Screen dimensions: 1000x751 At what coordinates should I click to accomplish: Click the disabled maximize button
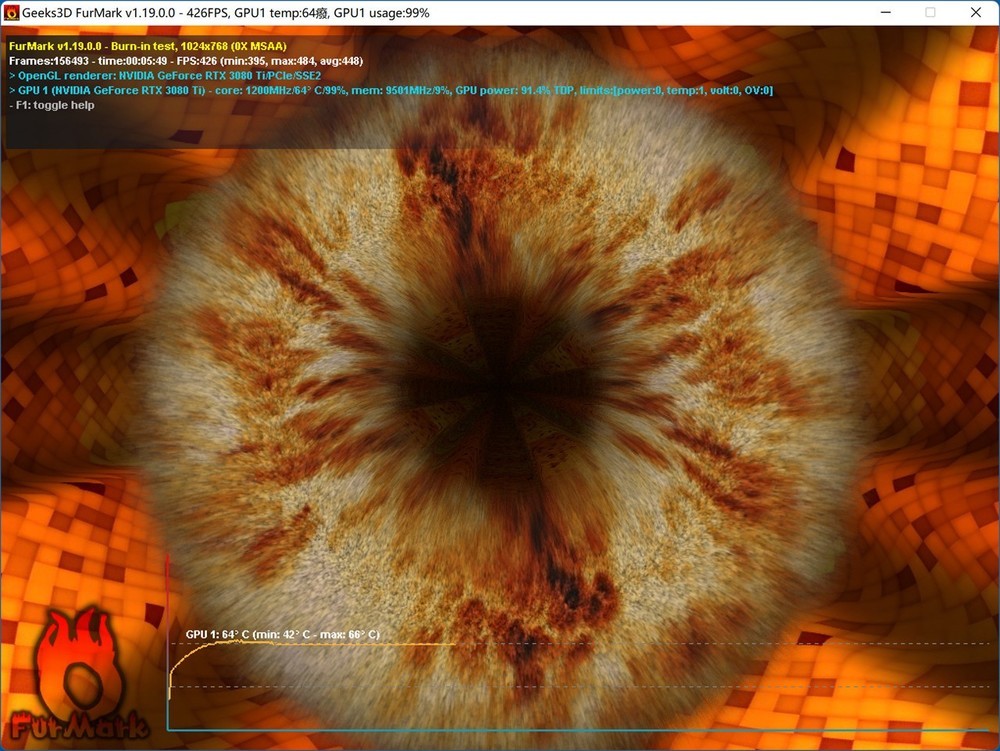(x=930, y=12)
